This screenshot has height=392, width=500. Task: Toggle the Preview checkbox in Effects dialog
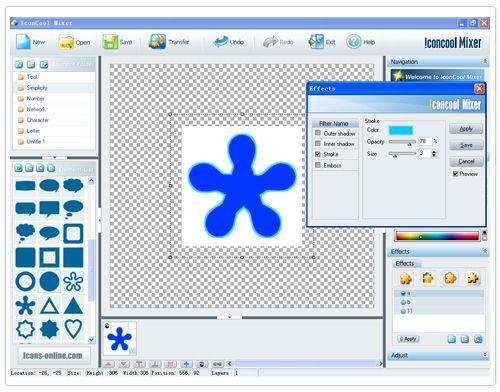click(455, 173)
